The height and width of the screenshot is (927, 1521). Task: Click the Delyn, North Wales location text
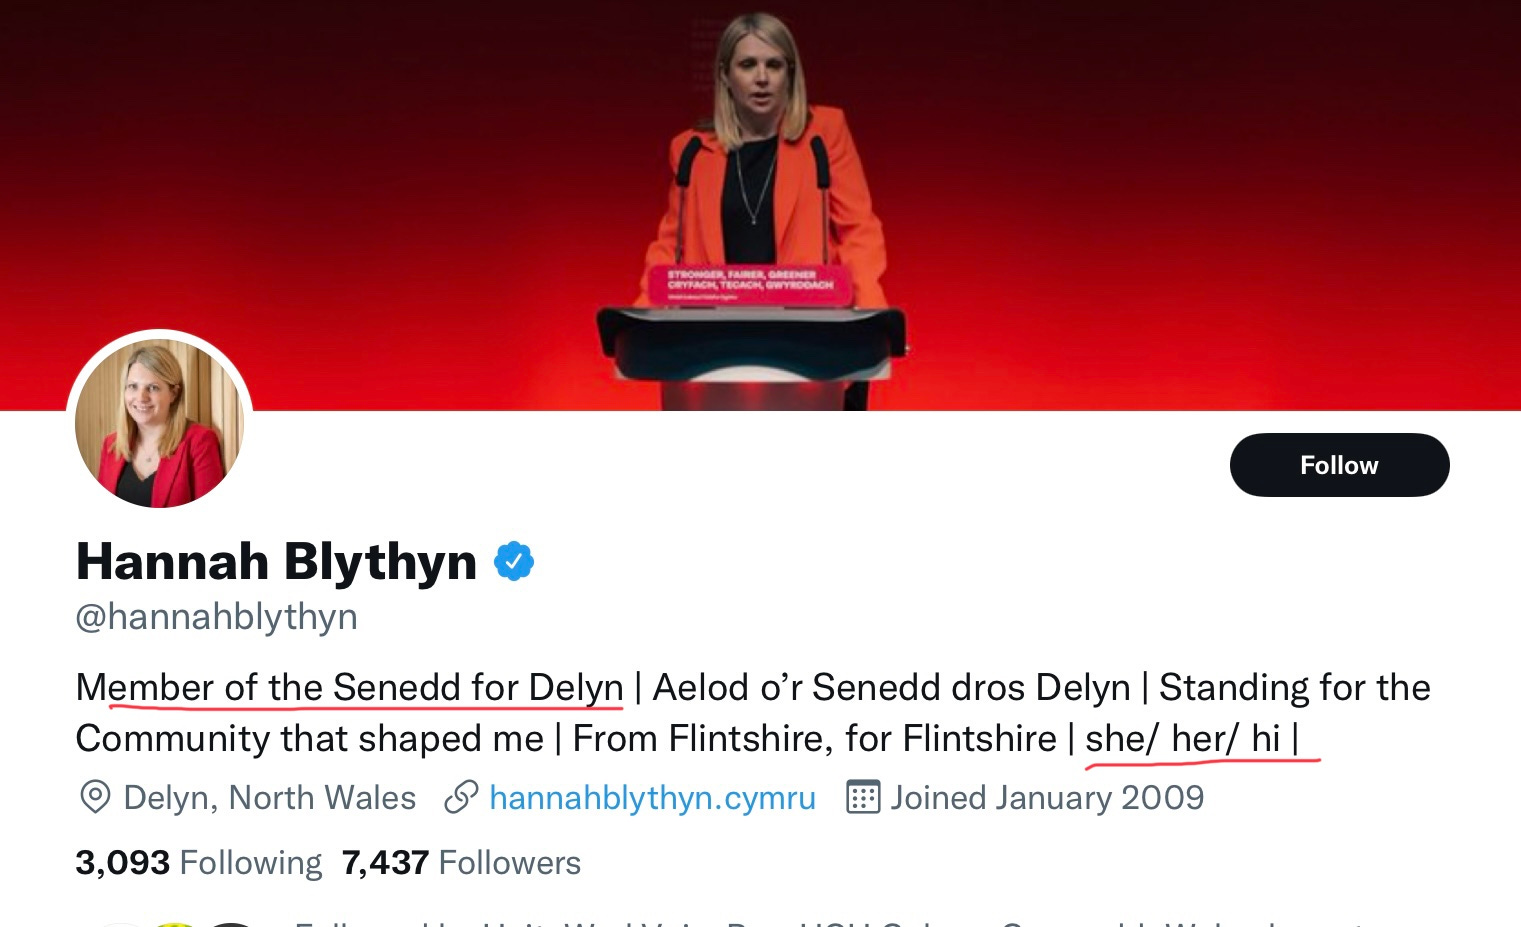coord(269,797)
